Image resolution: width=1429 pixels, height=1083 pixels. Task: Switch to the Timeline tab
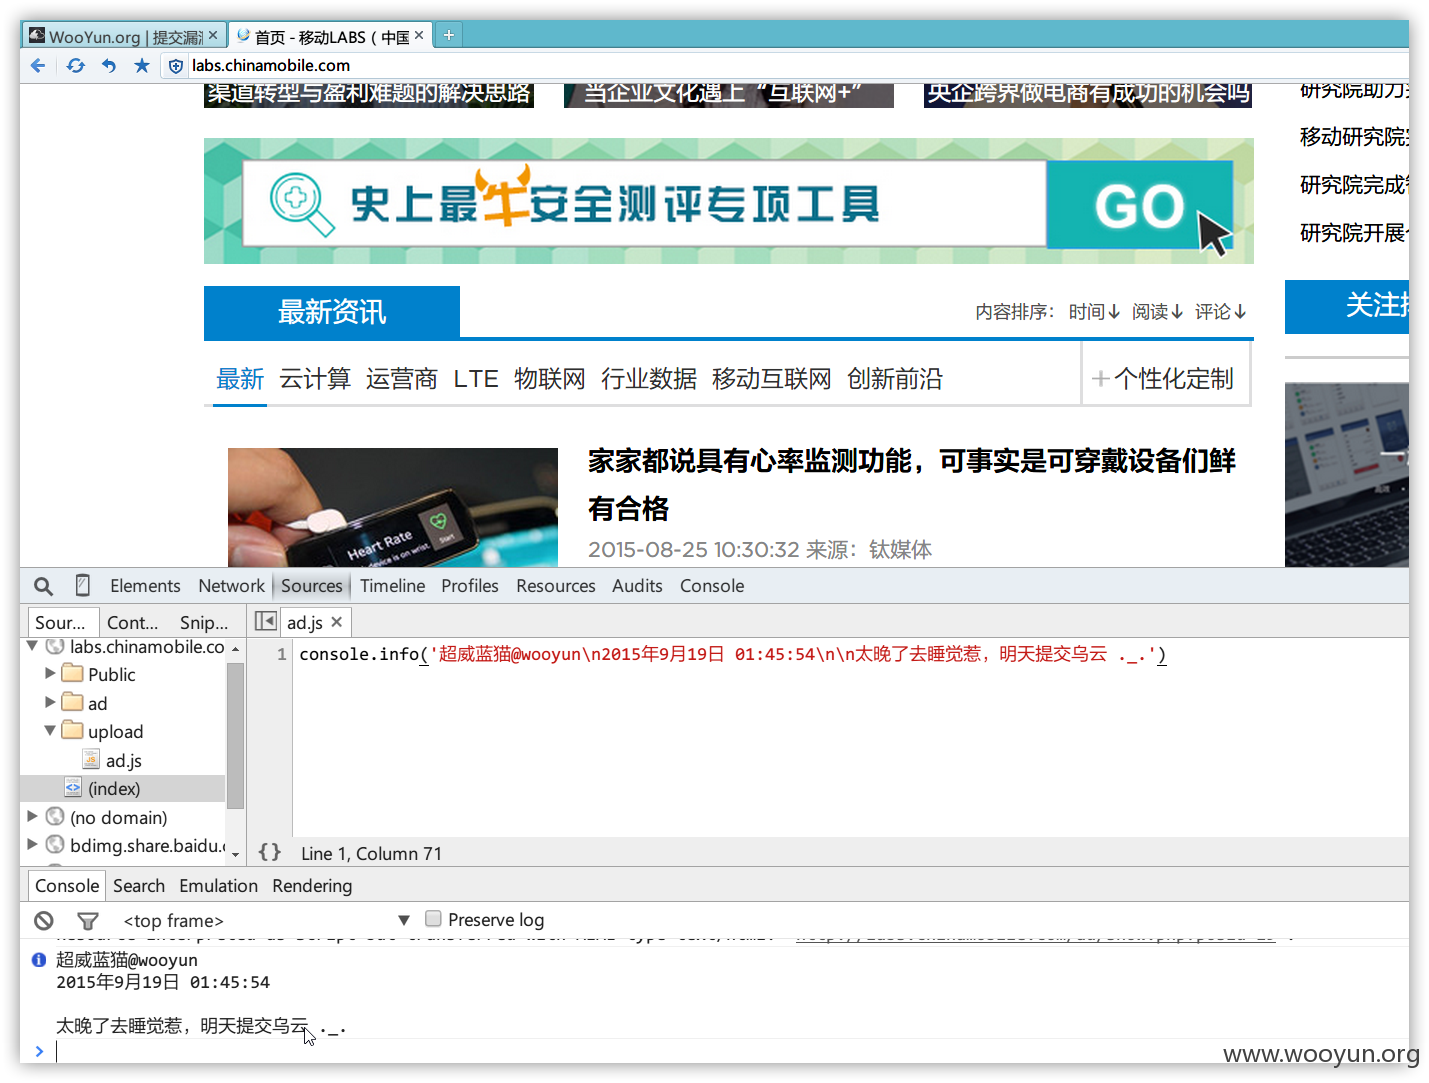[392, 586]
